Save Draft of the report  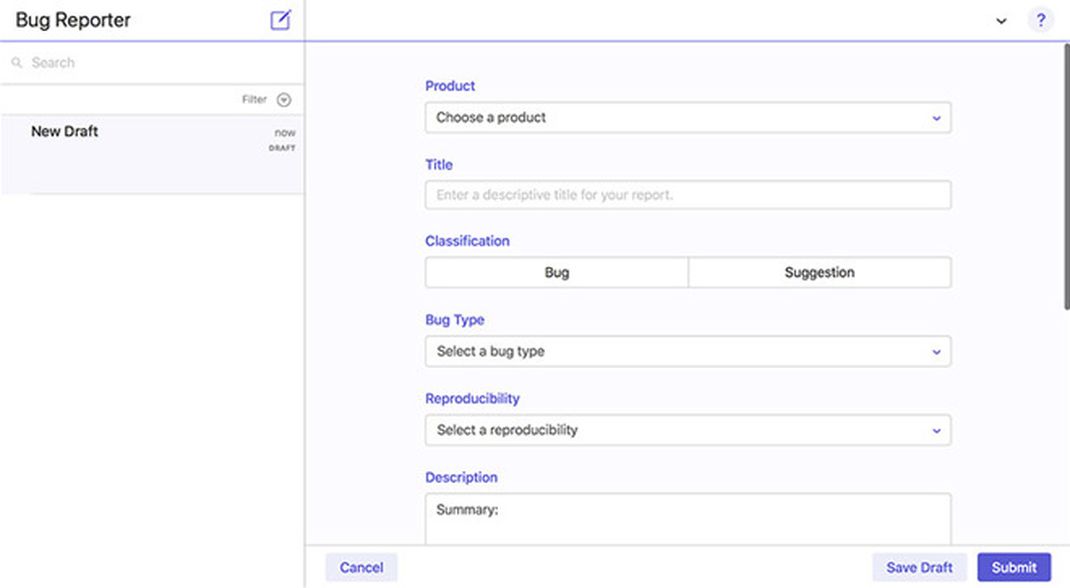(x=919, y=568)
